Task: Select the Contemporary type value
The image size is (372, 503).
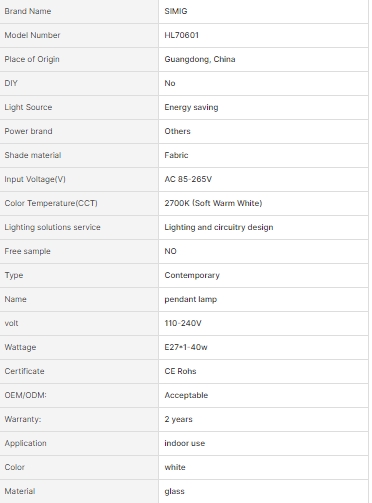Action: (192, 275)
